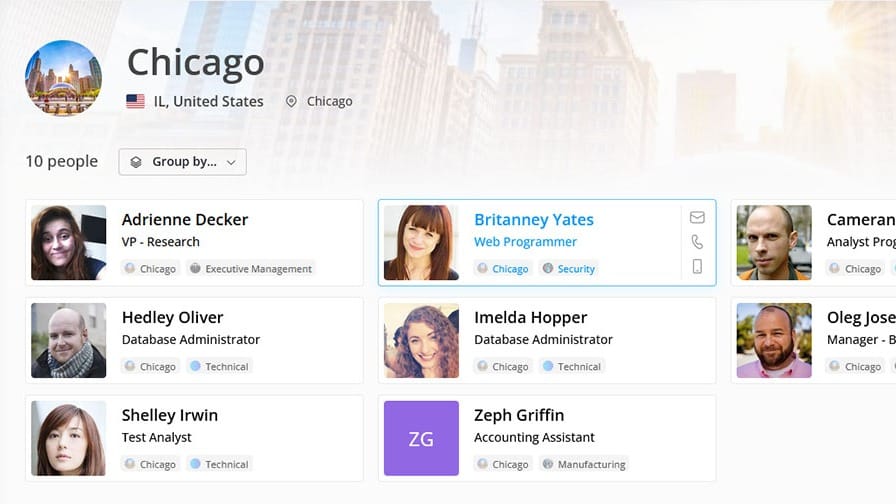Screen dimensions: 896x504
Task: Click Technical tag on Hedley Oliver card
Action: coord(220,366)
